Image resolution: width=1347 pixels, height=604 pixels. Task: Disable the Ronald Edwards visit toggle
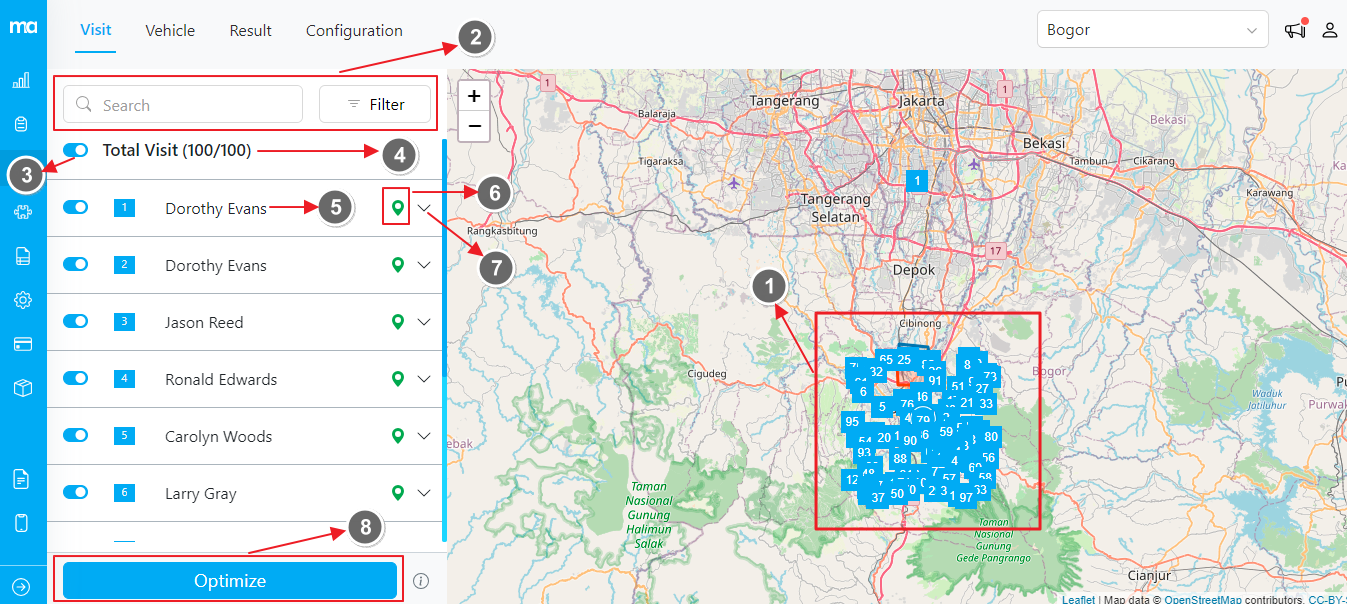pos(75,379)
